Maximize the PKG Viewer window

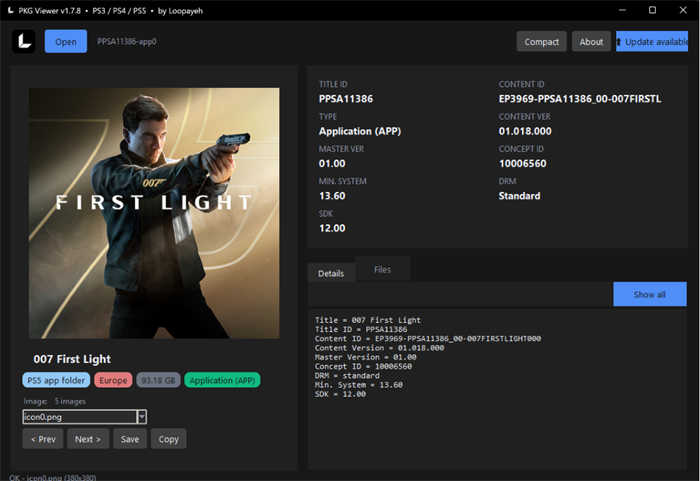[x=652, y=10]
